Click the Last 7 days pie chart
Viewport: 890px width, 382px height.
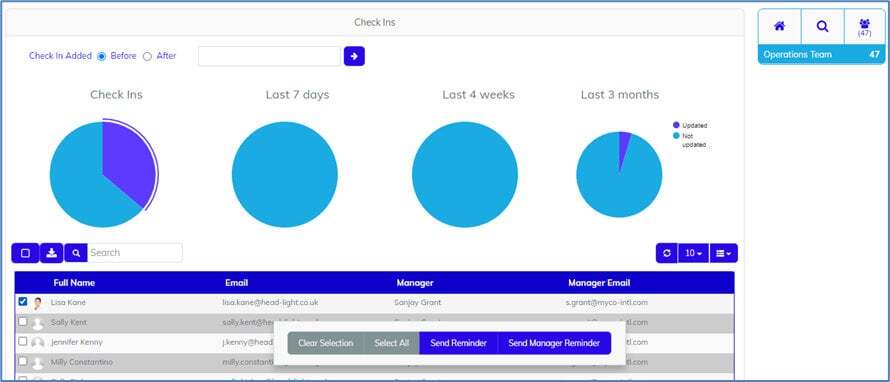(x=285, y=174)
